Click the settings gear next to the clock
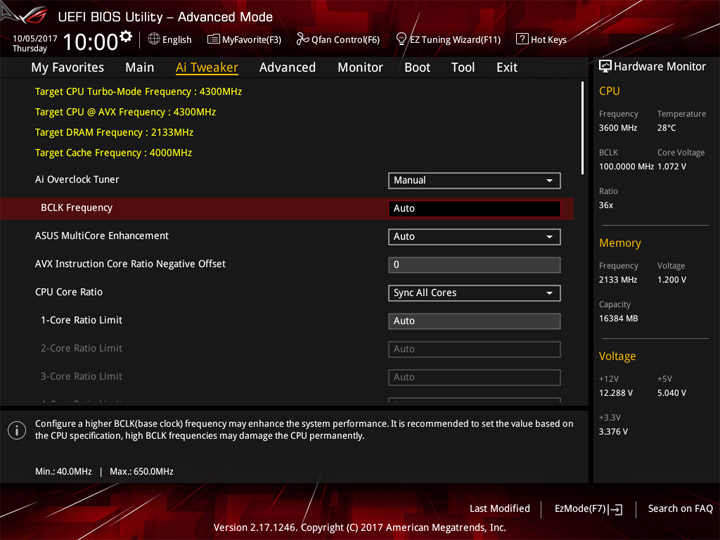The image size is (720, 540). pos(126,36)
